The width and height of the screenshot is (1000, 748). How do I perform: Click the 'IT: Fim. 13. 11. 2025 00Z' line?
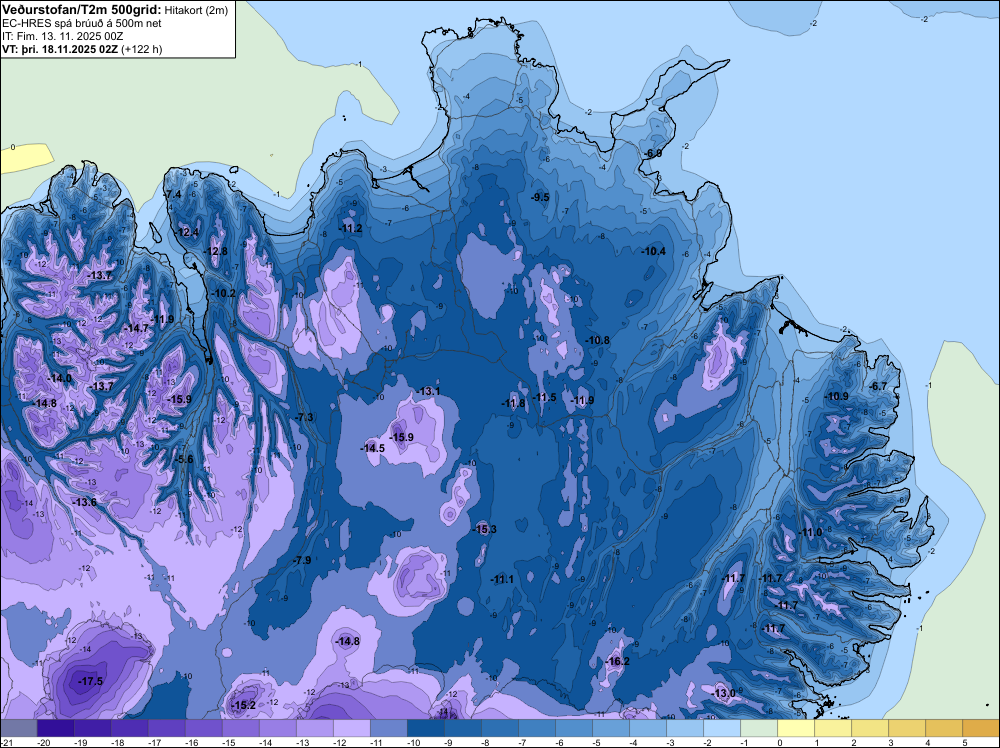62,36
